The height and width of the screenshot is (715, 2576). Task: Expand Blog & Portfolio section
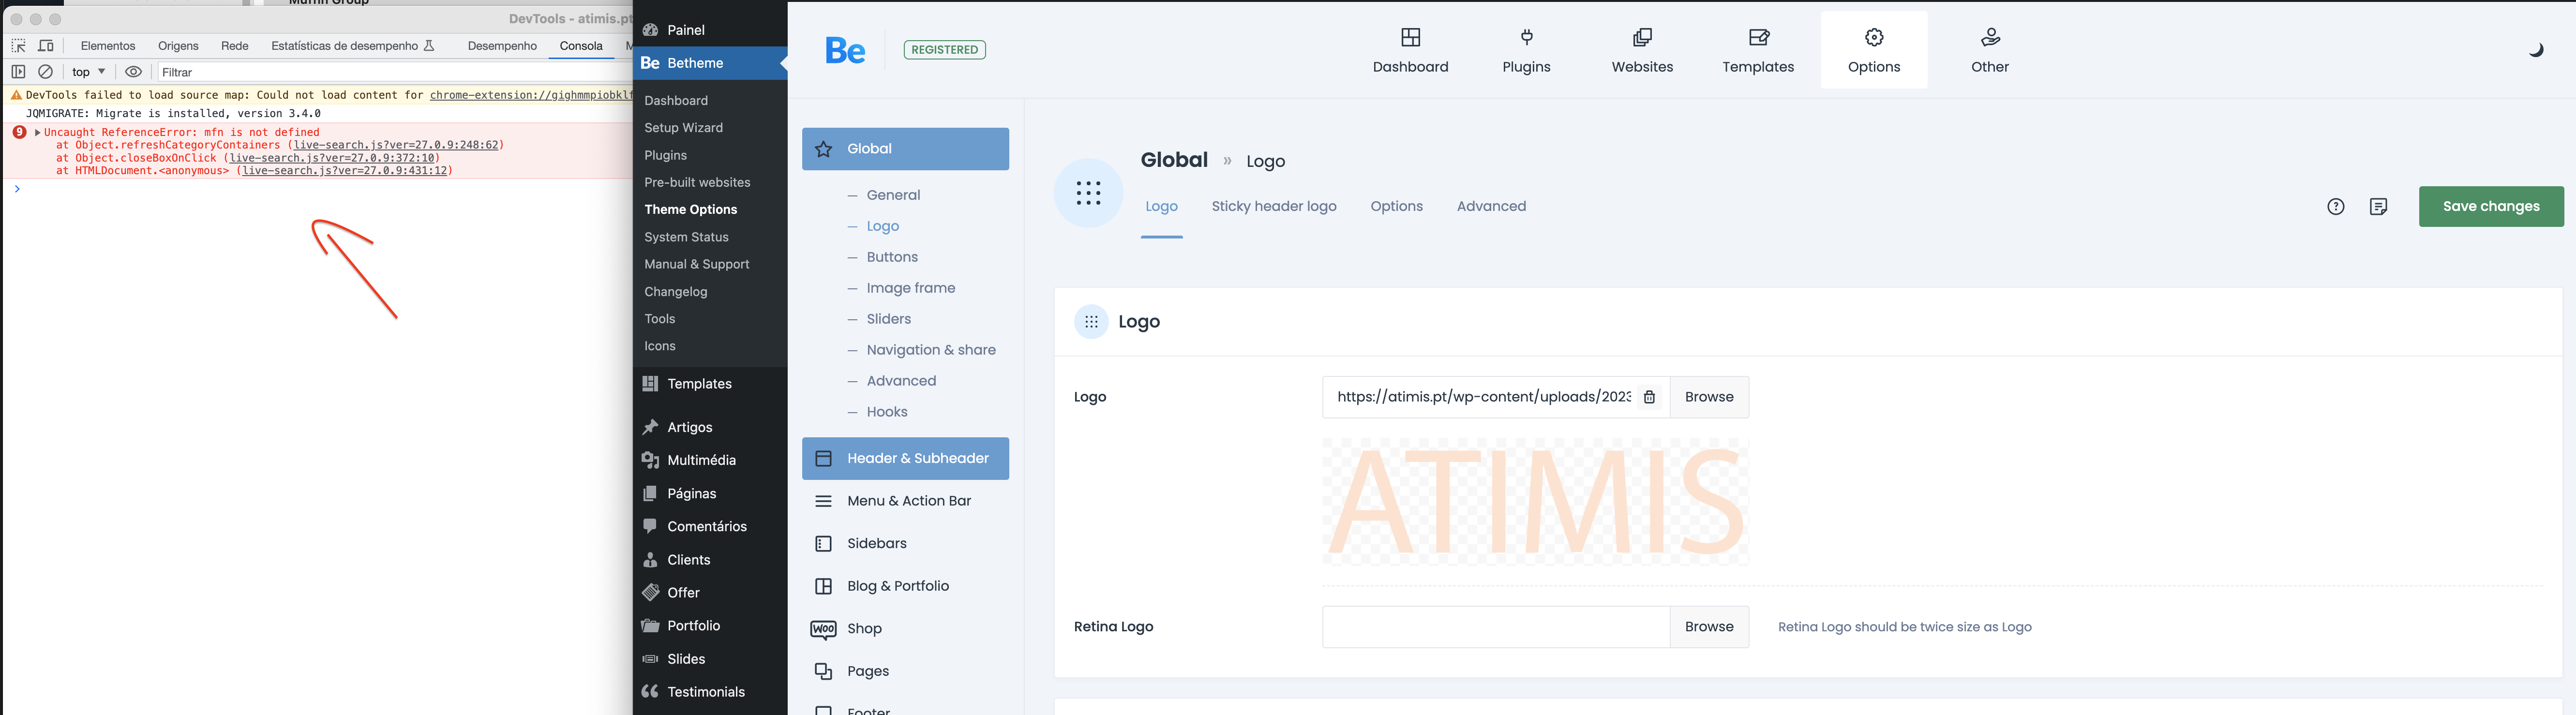(x=905, y=586)
